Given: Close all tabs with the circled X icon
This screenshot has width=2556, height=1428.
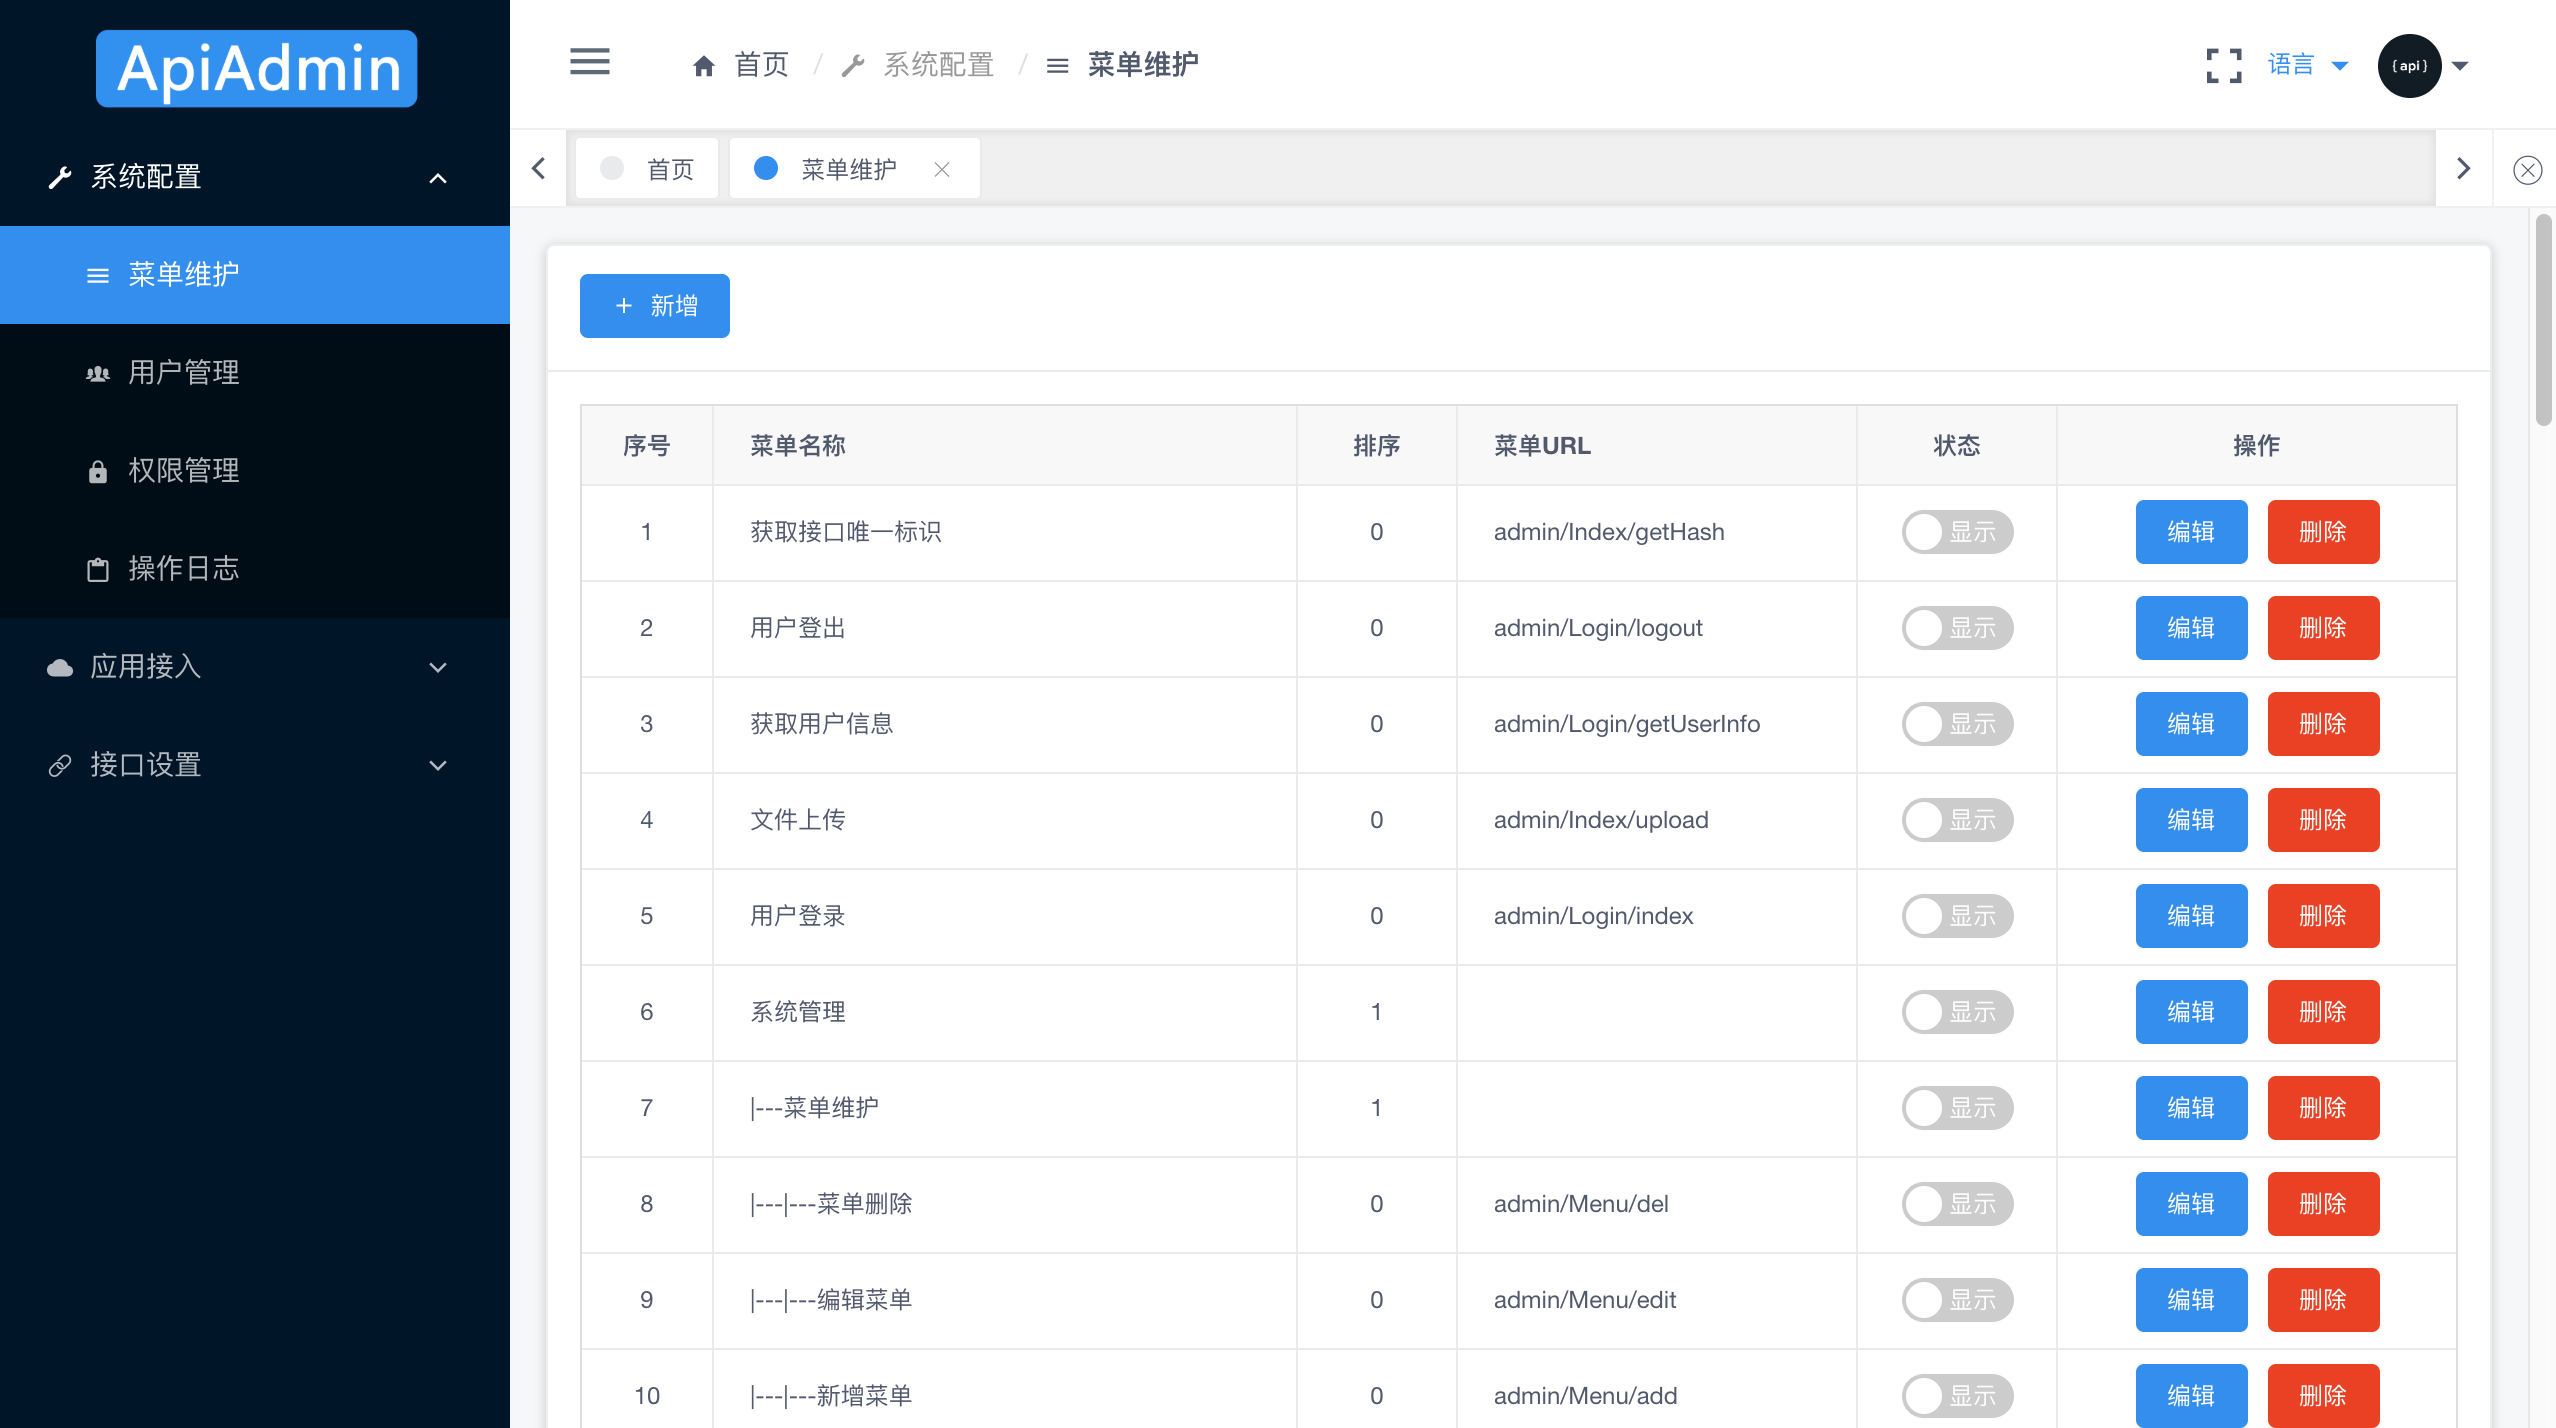Looking at the screenshot, I should coord(2528,170).
